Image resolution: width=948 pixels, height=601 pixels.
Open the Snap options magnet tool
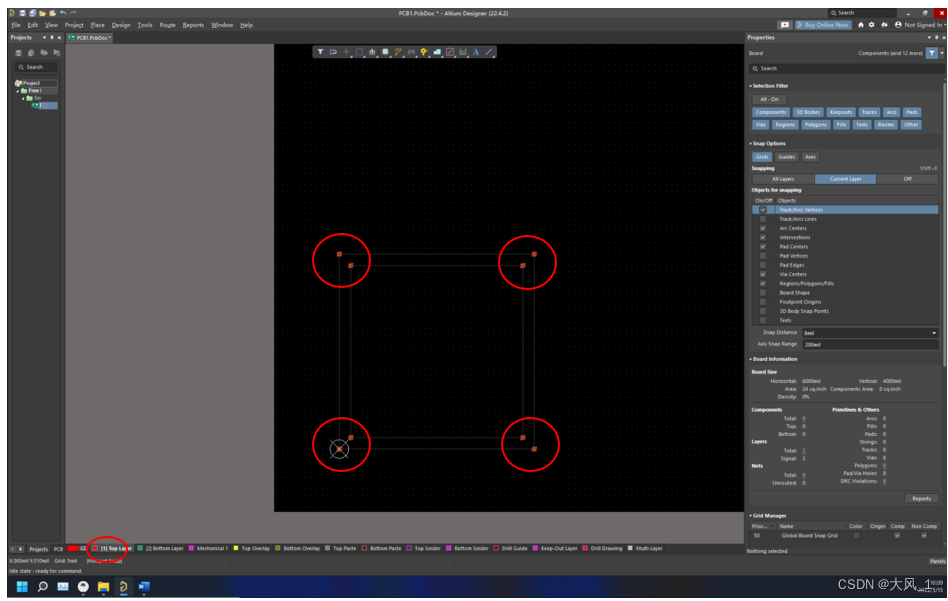[x=333, y=52]
